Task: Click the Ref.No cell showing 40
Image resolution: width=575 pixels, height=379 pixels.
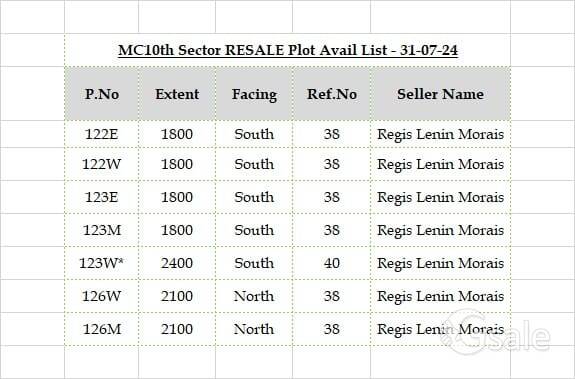Action: [332, 263]
